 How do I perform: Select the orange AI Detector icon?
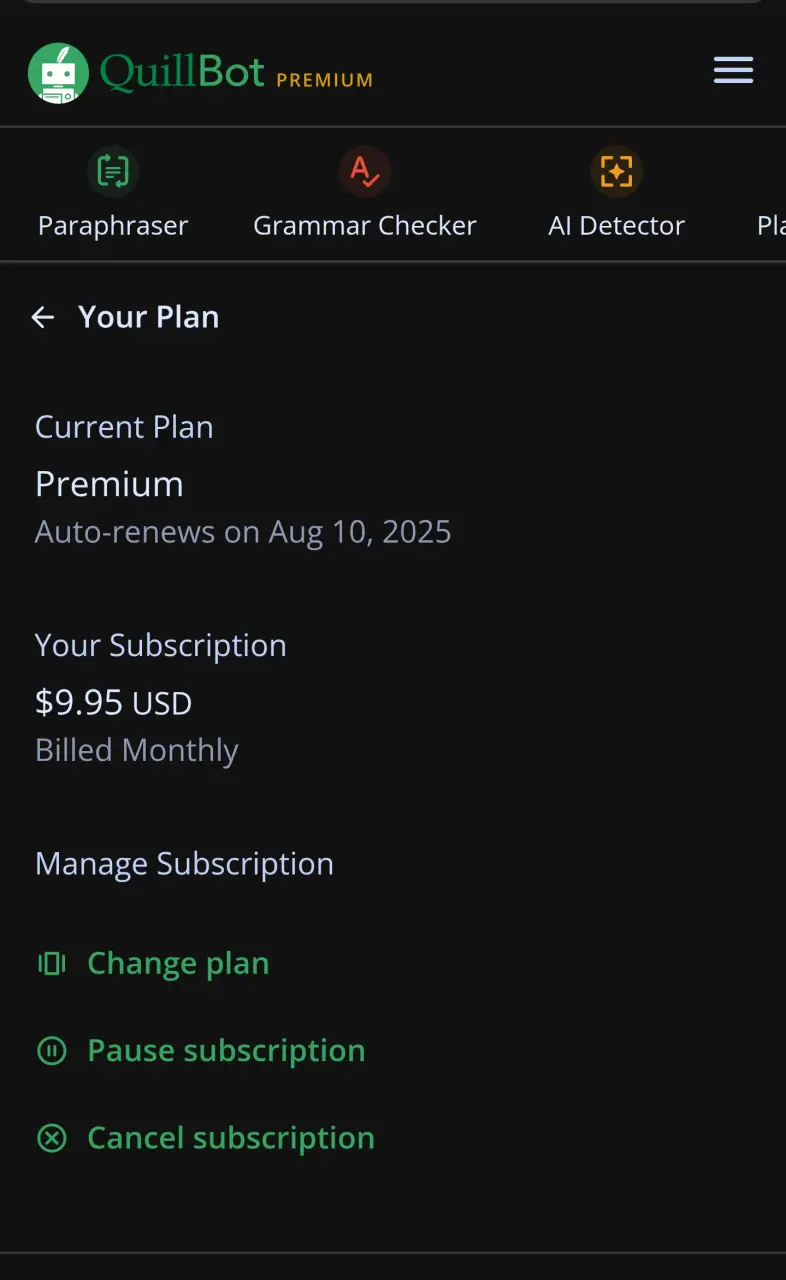click(616, 172)
